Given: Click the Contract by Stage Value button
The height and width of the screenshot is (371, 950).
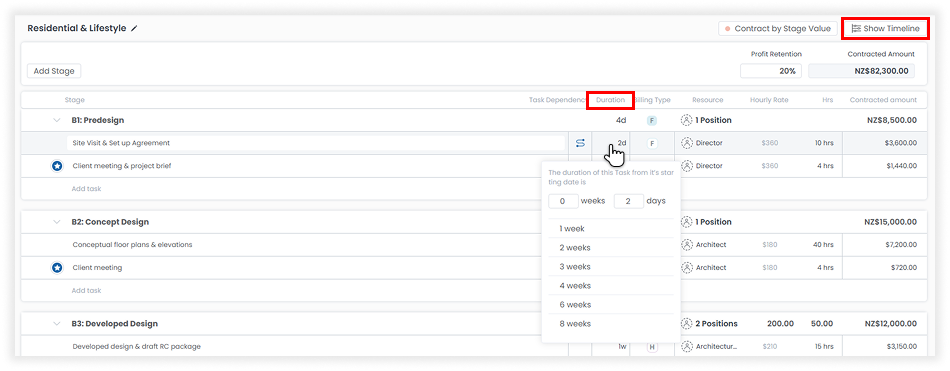Looking at the screenshot, I should pyautogui.click(x=778, y=28).
